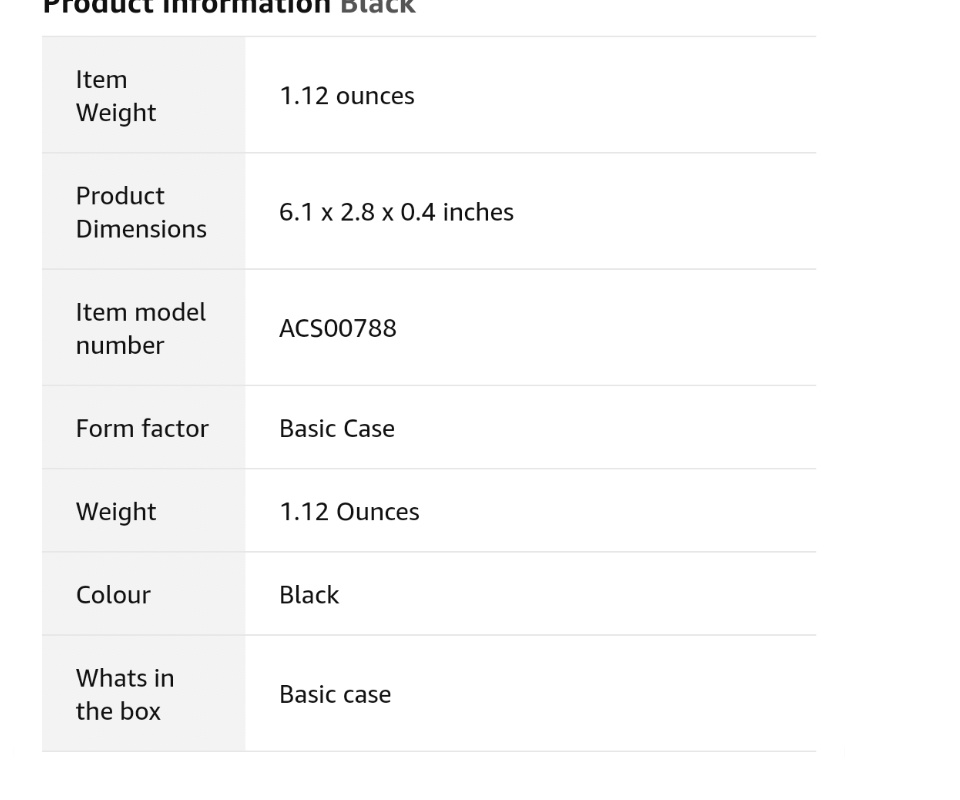Click the "Item Weight" row label
The width and height of the screenshot is (960, 800).
(116, 96)
